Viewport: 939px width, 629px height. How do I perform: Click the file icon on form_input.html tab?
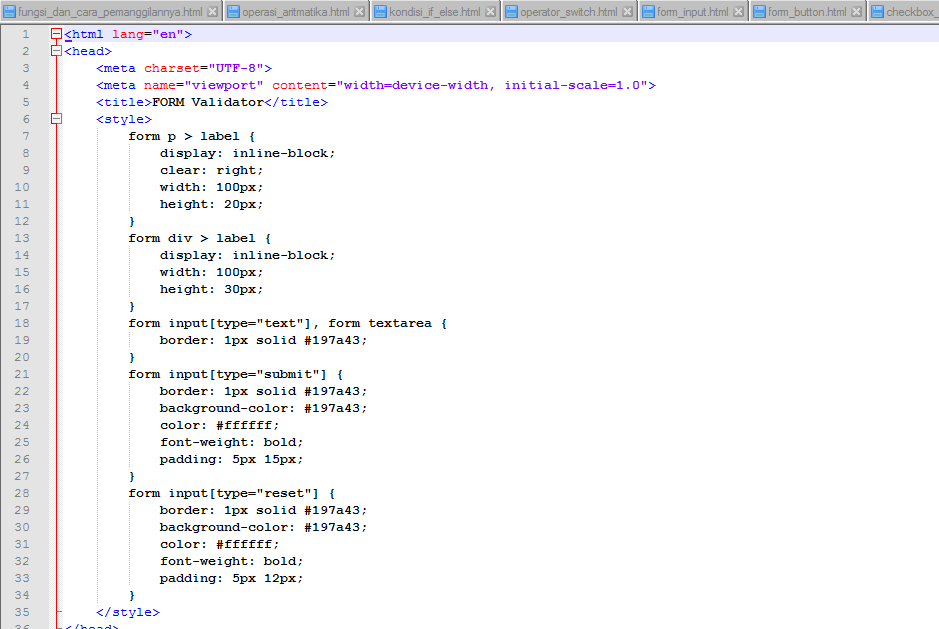648,10
